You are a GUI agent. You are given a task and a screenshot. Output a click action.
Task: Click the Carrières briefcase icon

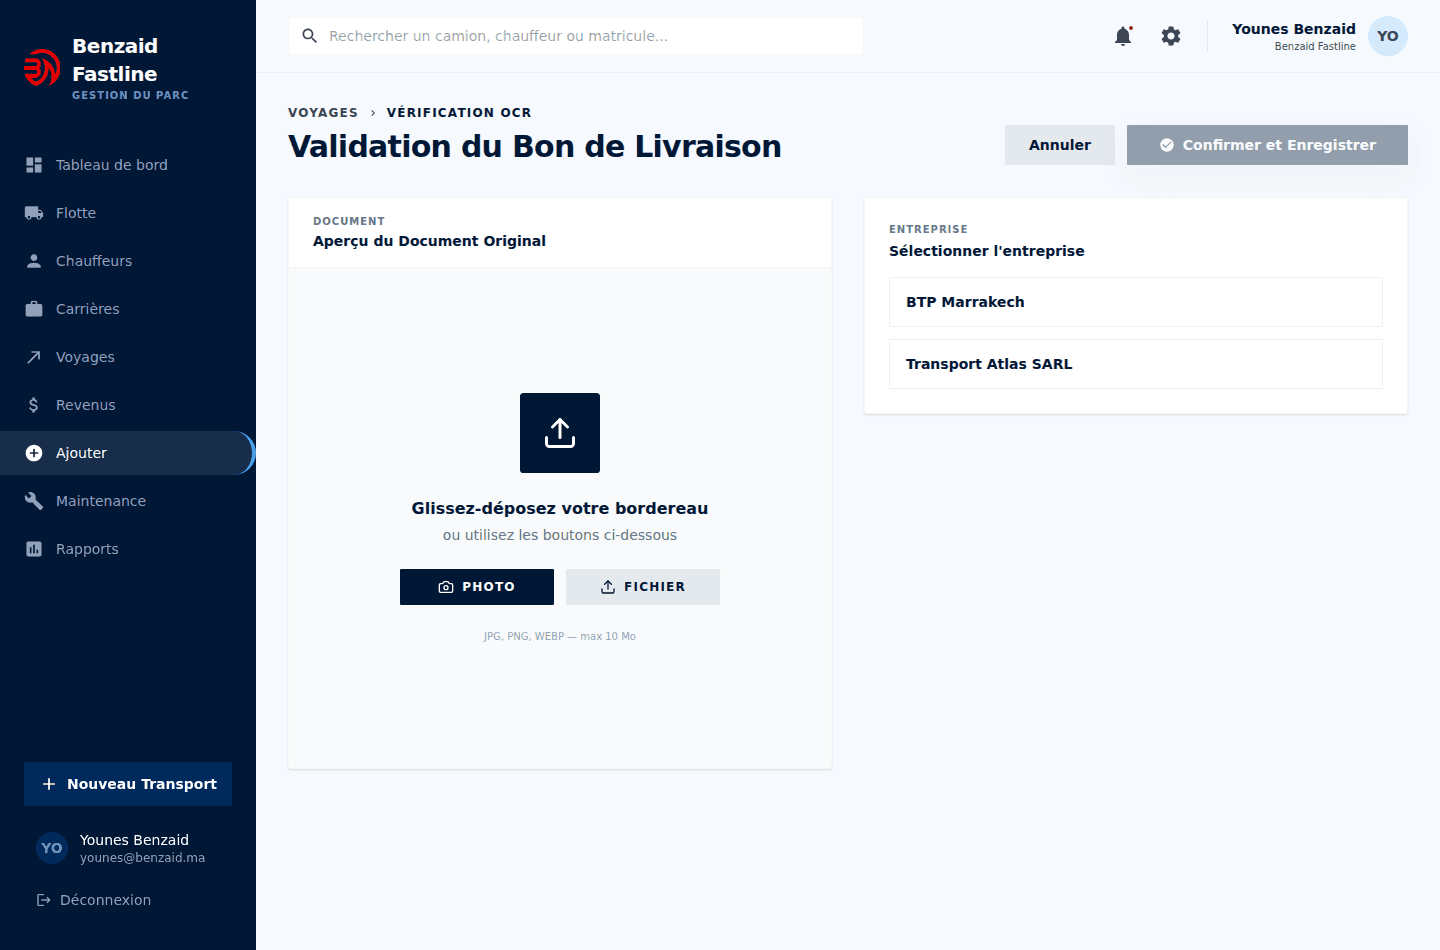click(x=34, y=309)
